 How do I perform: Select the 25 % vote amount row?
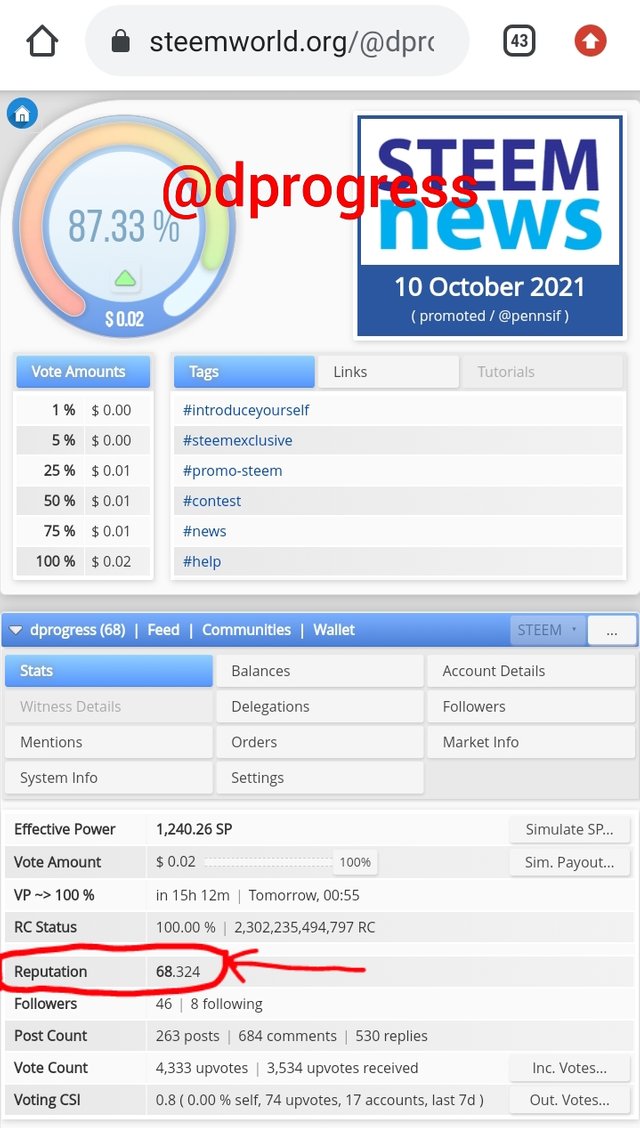click(x=83, y=470)
